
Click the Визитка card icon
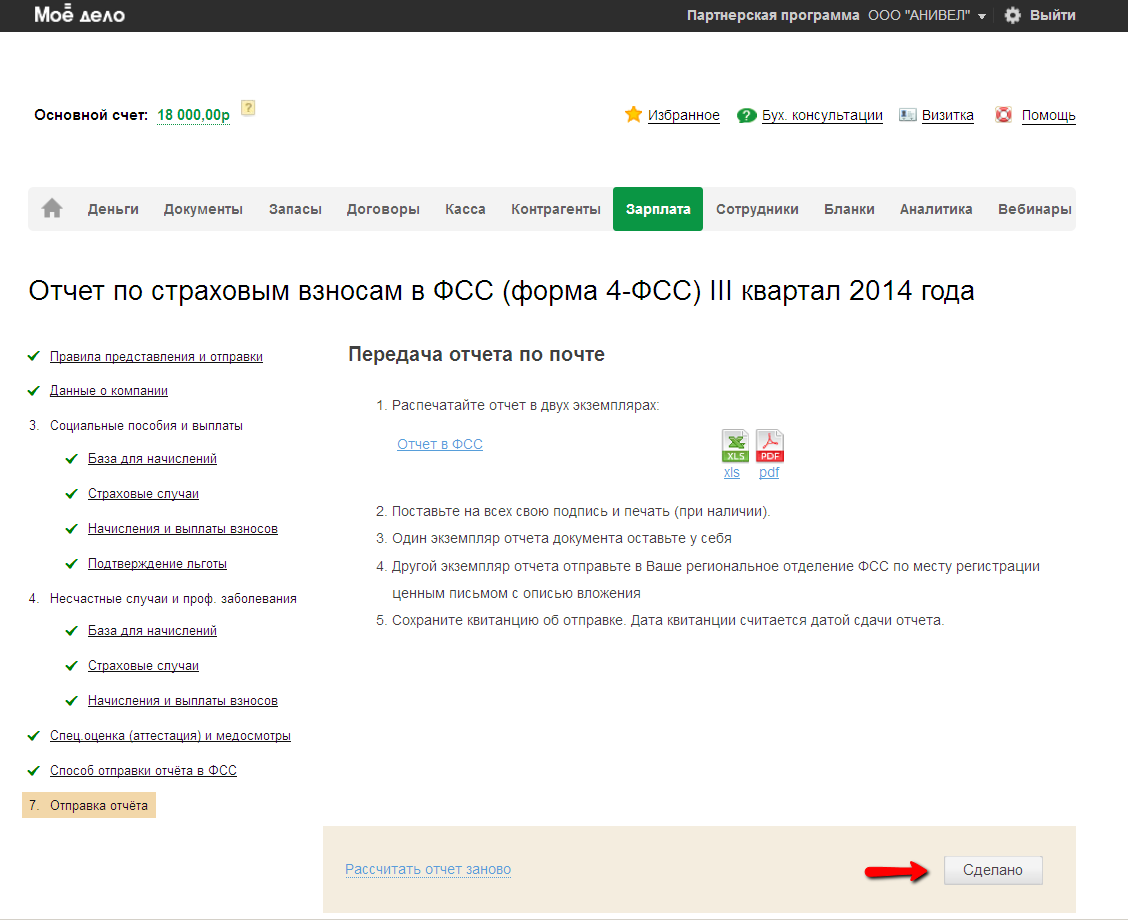click(x=908, y=115)
